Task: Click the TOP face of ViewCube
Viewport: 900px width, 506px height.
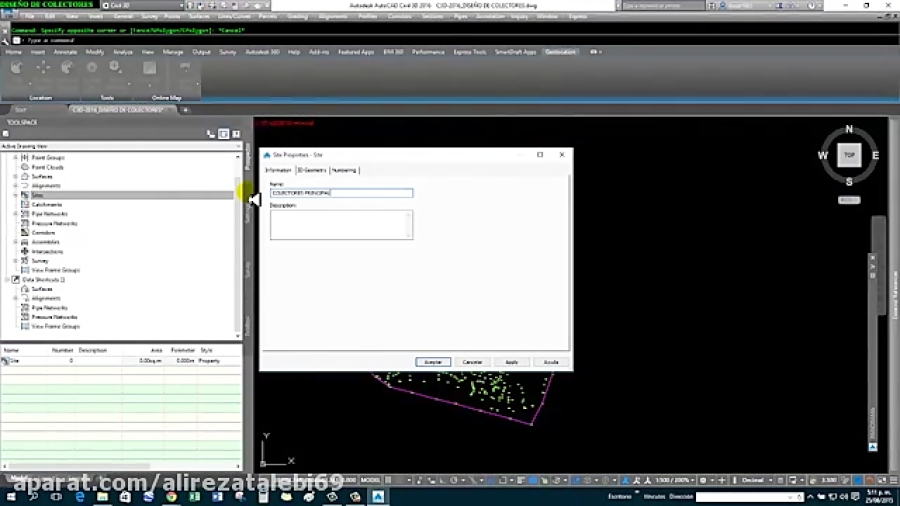Action: pyautogui.click(x=849, y=155)
